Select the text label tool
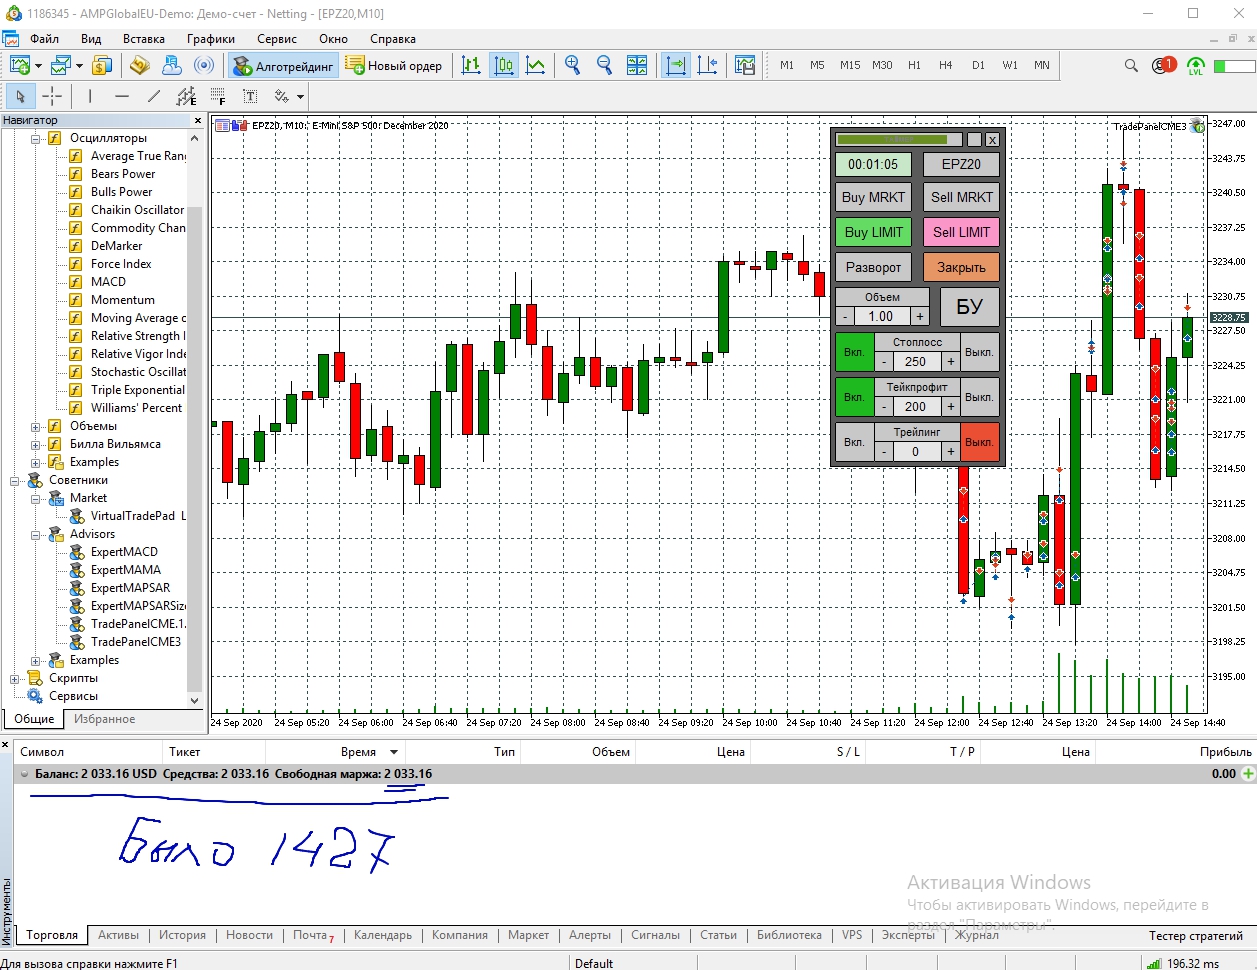The height and width of the screenshot is (970, 1257). click(x=250, y=96)
